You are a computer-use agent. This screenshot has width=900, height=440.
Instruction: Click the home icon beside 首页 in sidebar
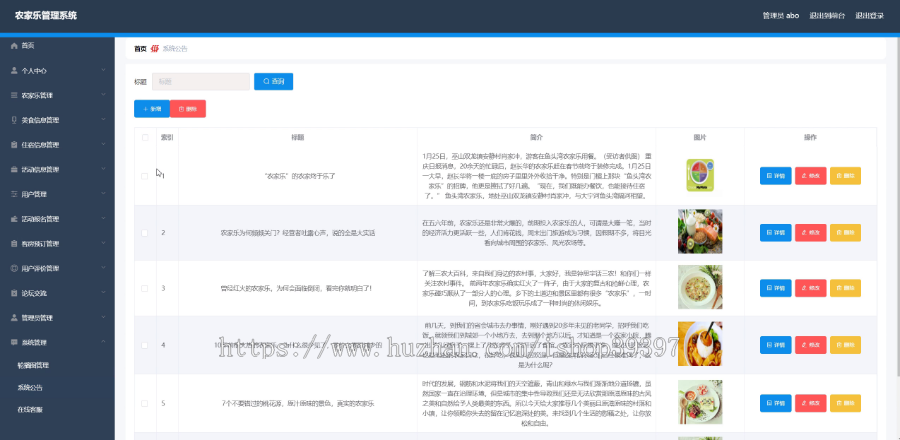point(14,45)
